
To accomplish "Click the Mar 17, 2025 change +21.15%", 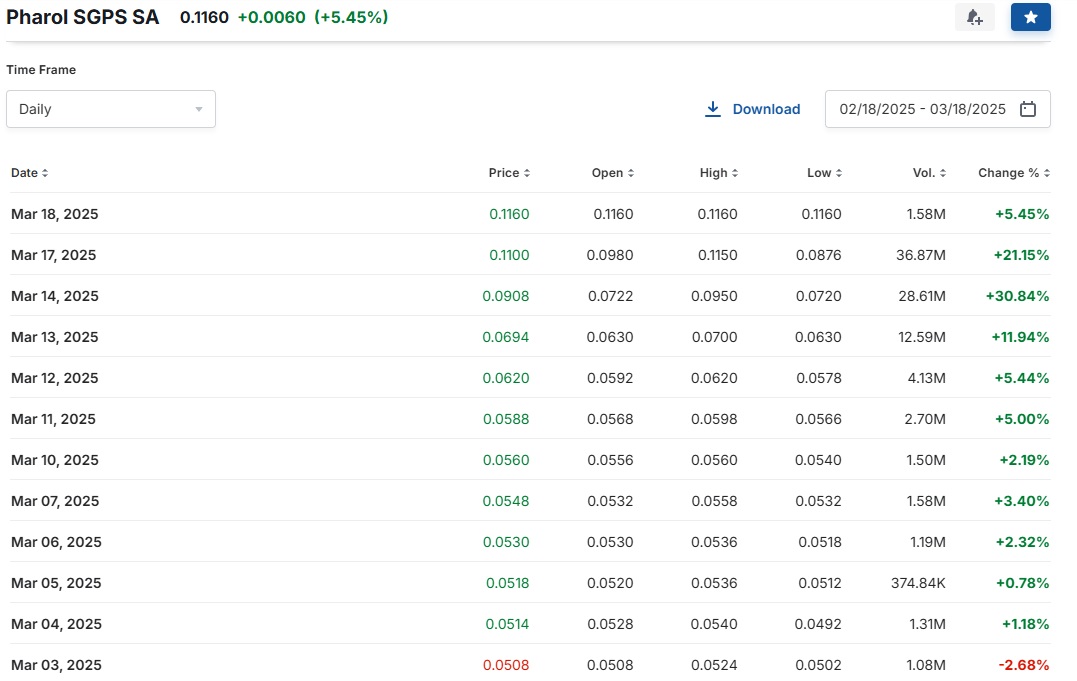I will 1021,255.
